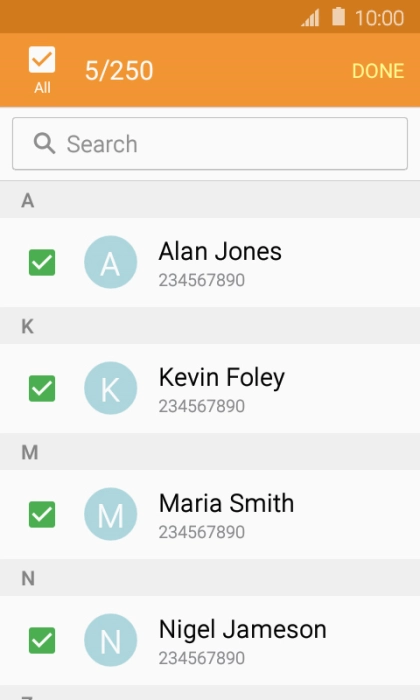Uncheck Kevin Foley checkbox

[42, 388]
